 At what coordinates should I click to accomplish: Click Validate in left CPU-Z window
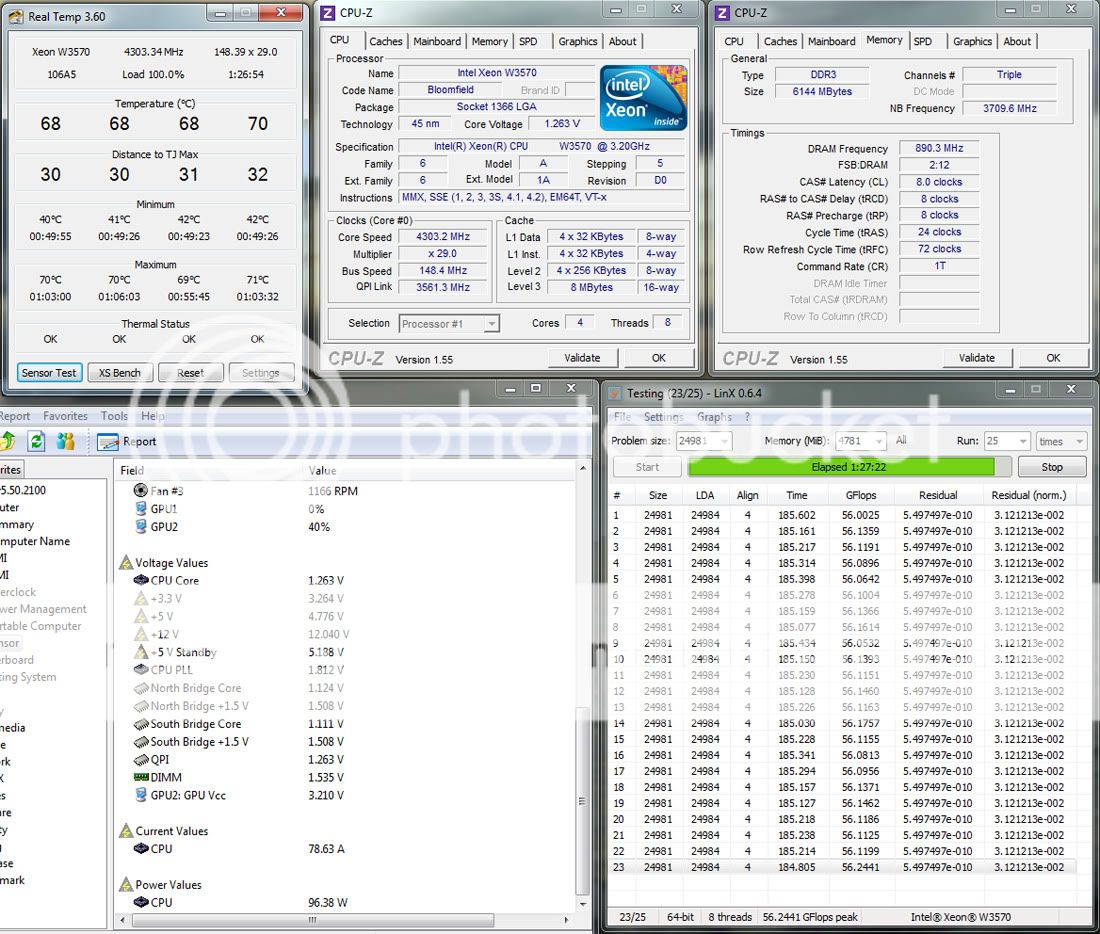(x=582, y=358)
